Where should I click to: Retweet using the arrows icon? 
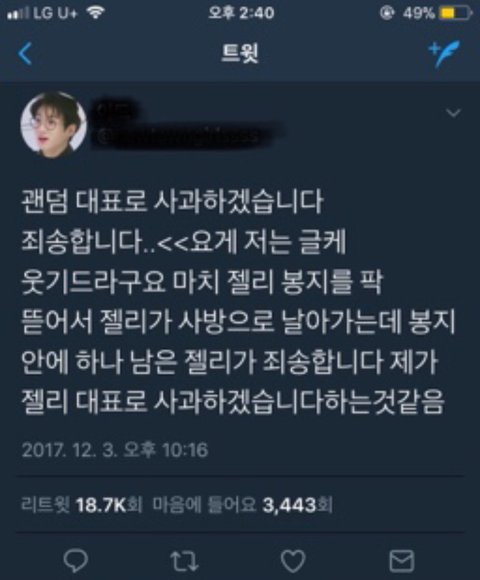pyautogui.click(x=184, y=561)
